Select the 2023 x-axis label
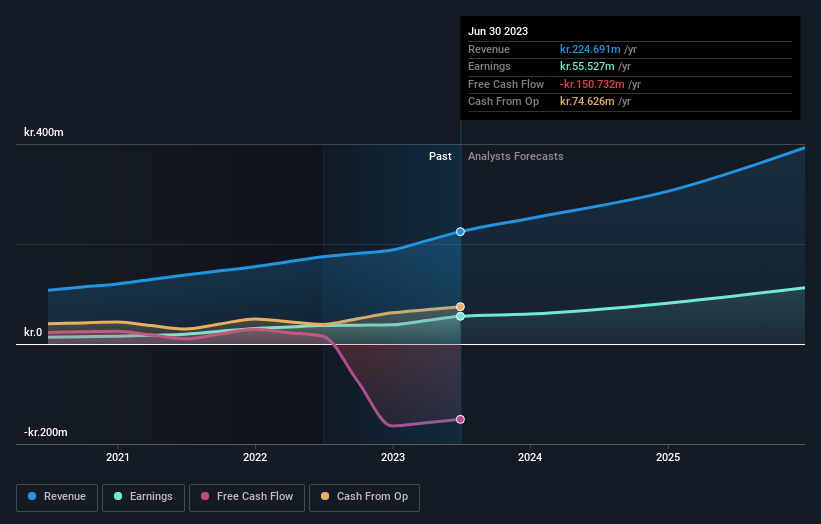This screenshot has width=821, height=524. pos(393,457)
